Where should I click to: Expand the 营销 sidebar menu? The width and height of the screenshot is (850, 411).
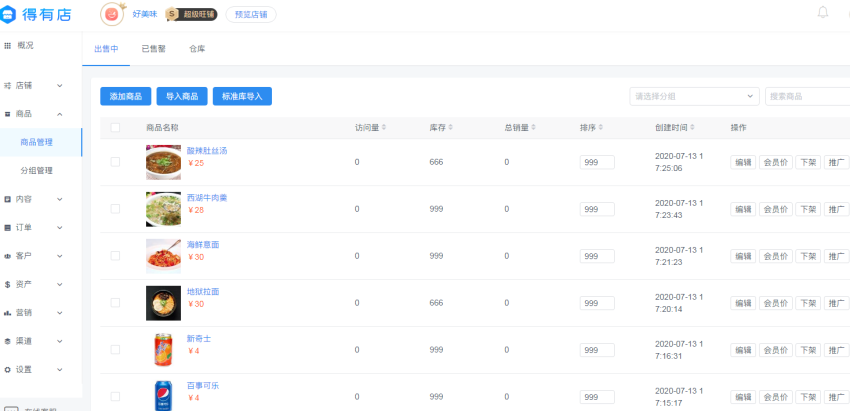[35, 313]
